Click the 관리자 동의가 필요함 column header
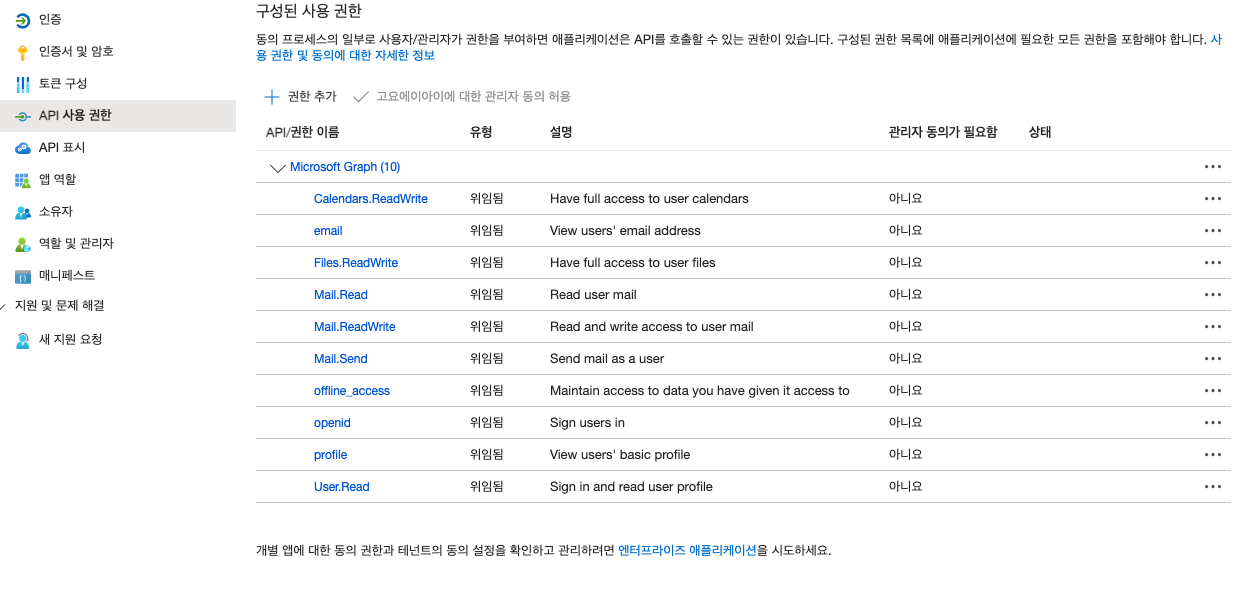 943,132
